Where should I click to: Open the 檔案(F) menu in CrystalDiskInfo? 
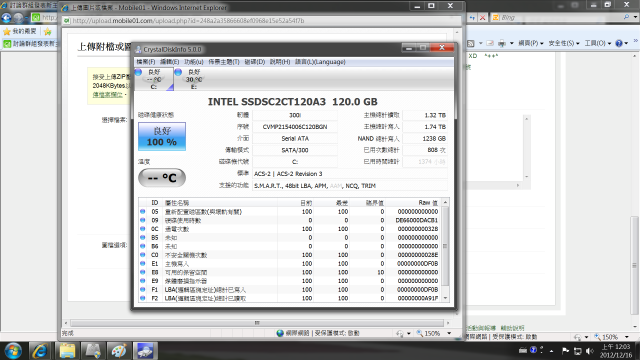(x=146, y=62)
